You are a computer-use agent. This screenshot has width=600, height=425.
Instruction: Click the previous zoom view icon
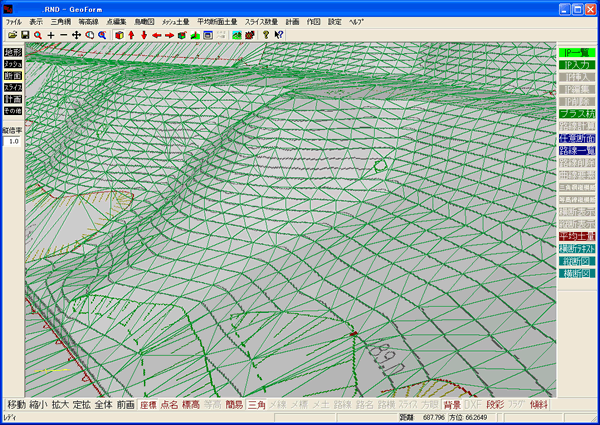[x=90, y=35]
